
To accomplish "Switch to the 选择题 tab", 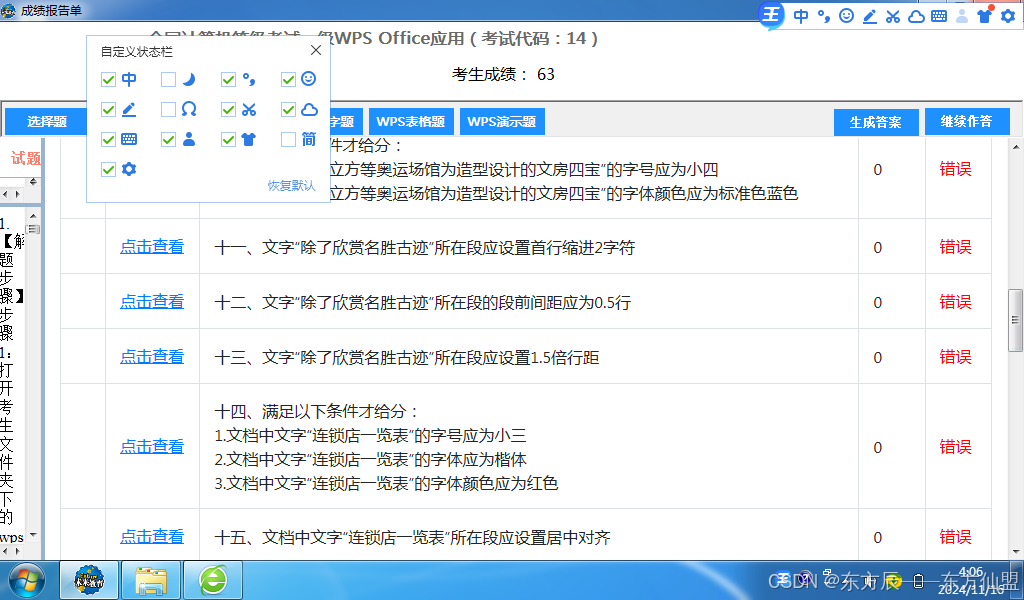I will 47,121.
